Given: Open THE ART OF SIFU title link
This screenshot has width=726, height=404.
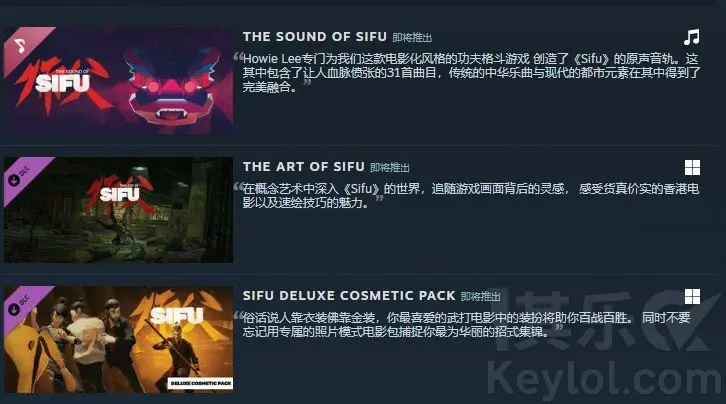Looking at the screenshot, I should coord(304,167).
